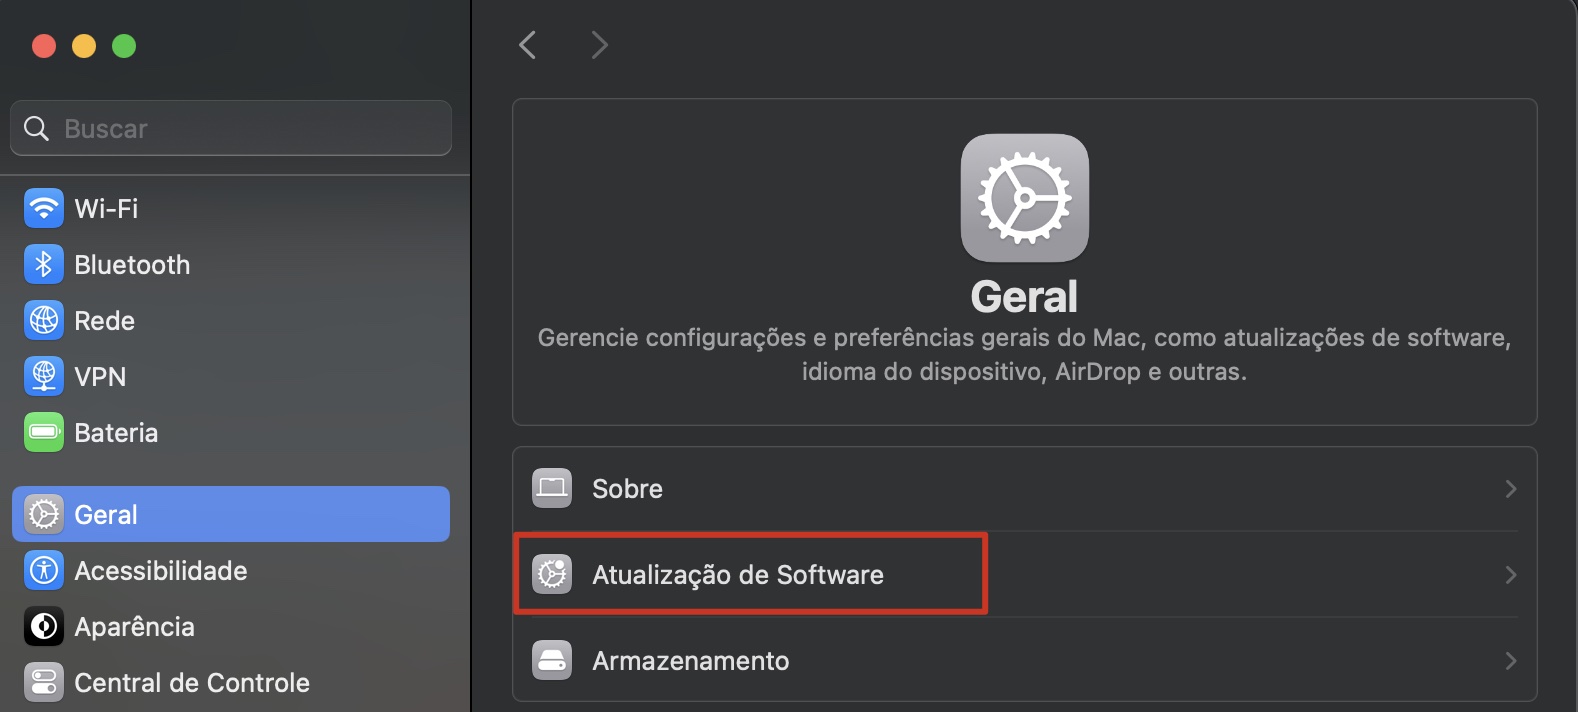Expand the Sobre row chevron
Screen dimensions: 1578x712
1512,490
